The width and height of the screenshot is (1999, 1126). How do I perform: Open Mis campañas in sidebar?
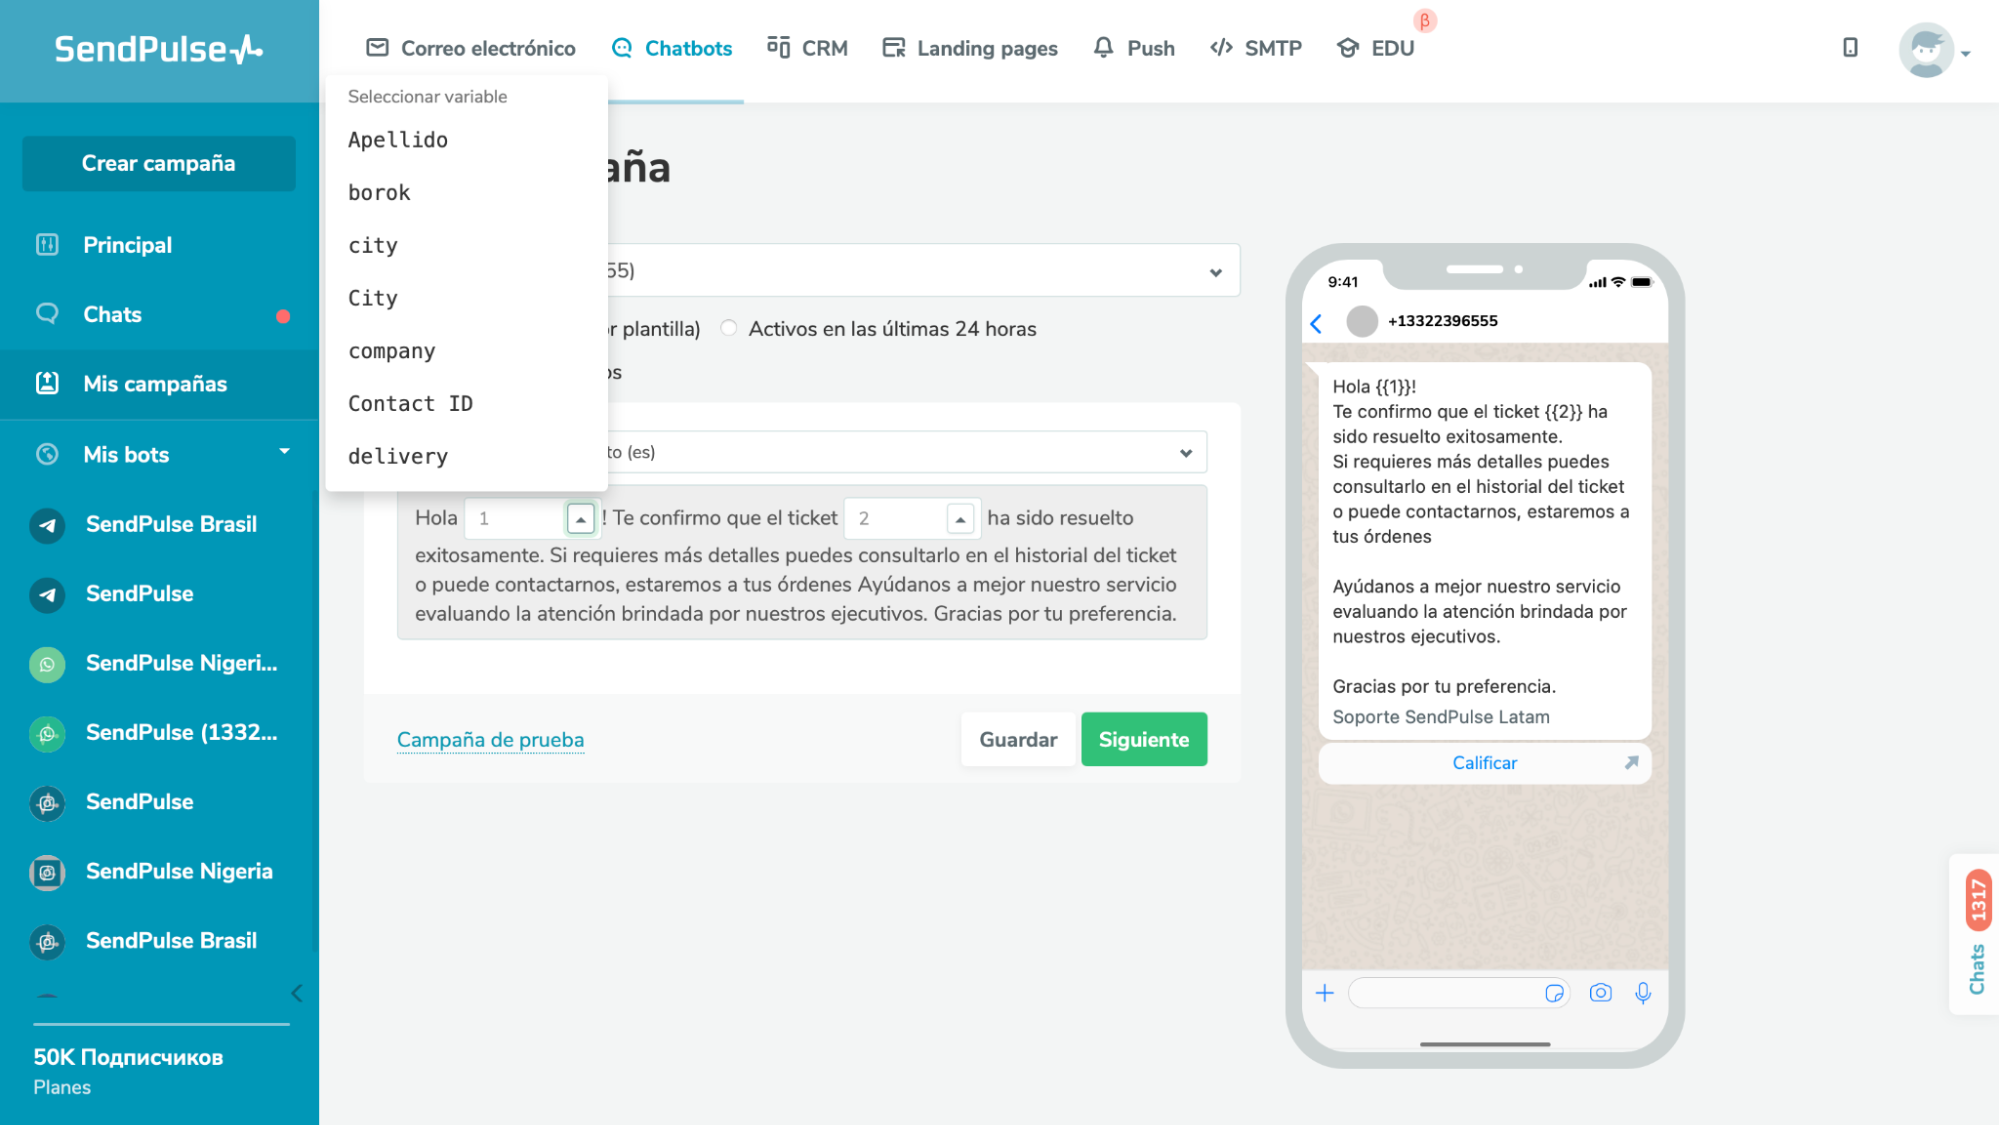click(159, 384)
